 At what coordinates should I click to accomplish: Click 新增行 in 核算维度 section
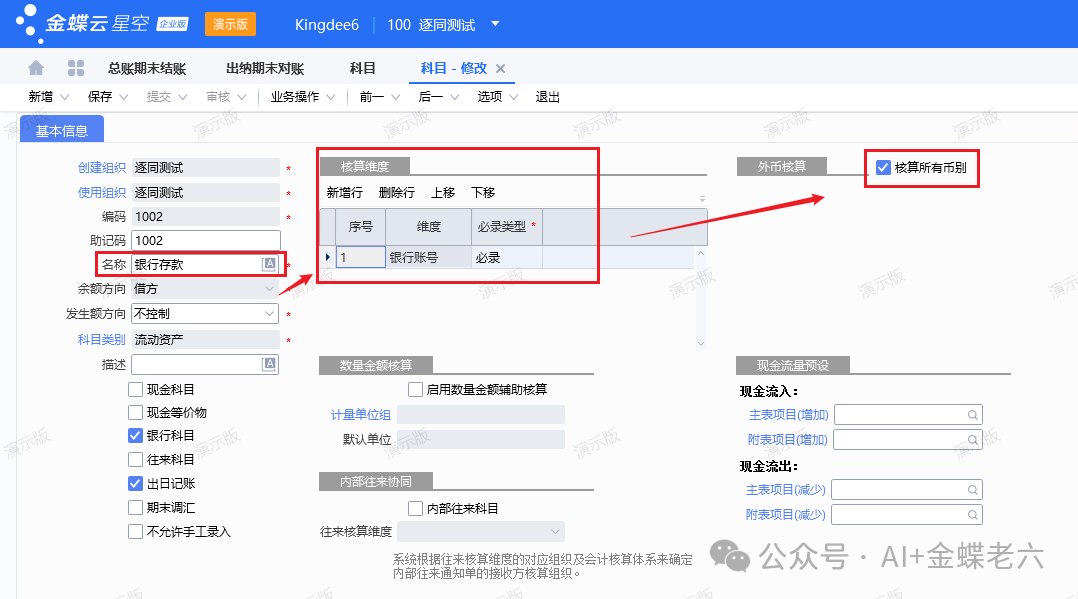[x=345, y=192]
